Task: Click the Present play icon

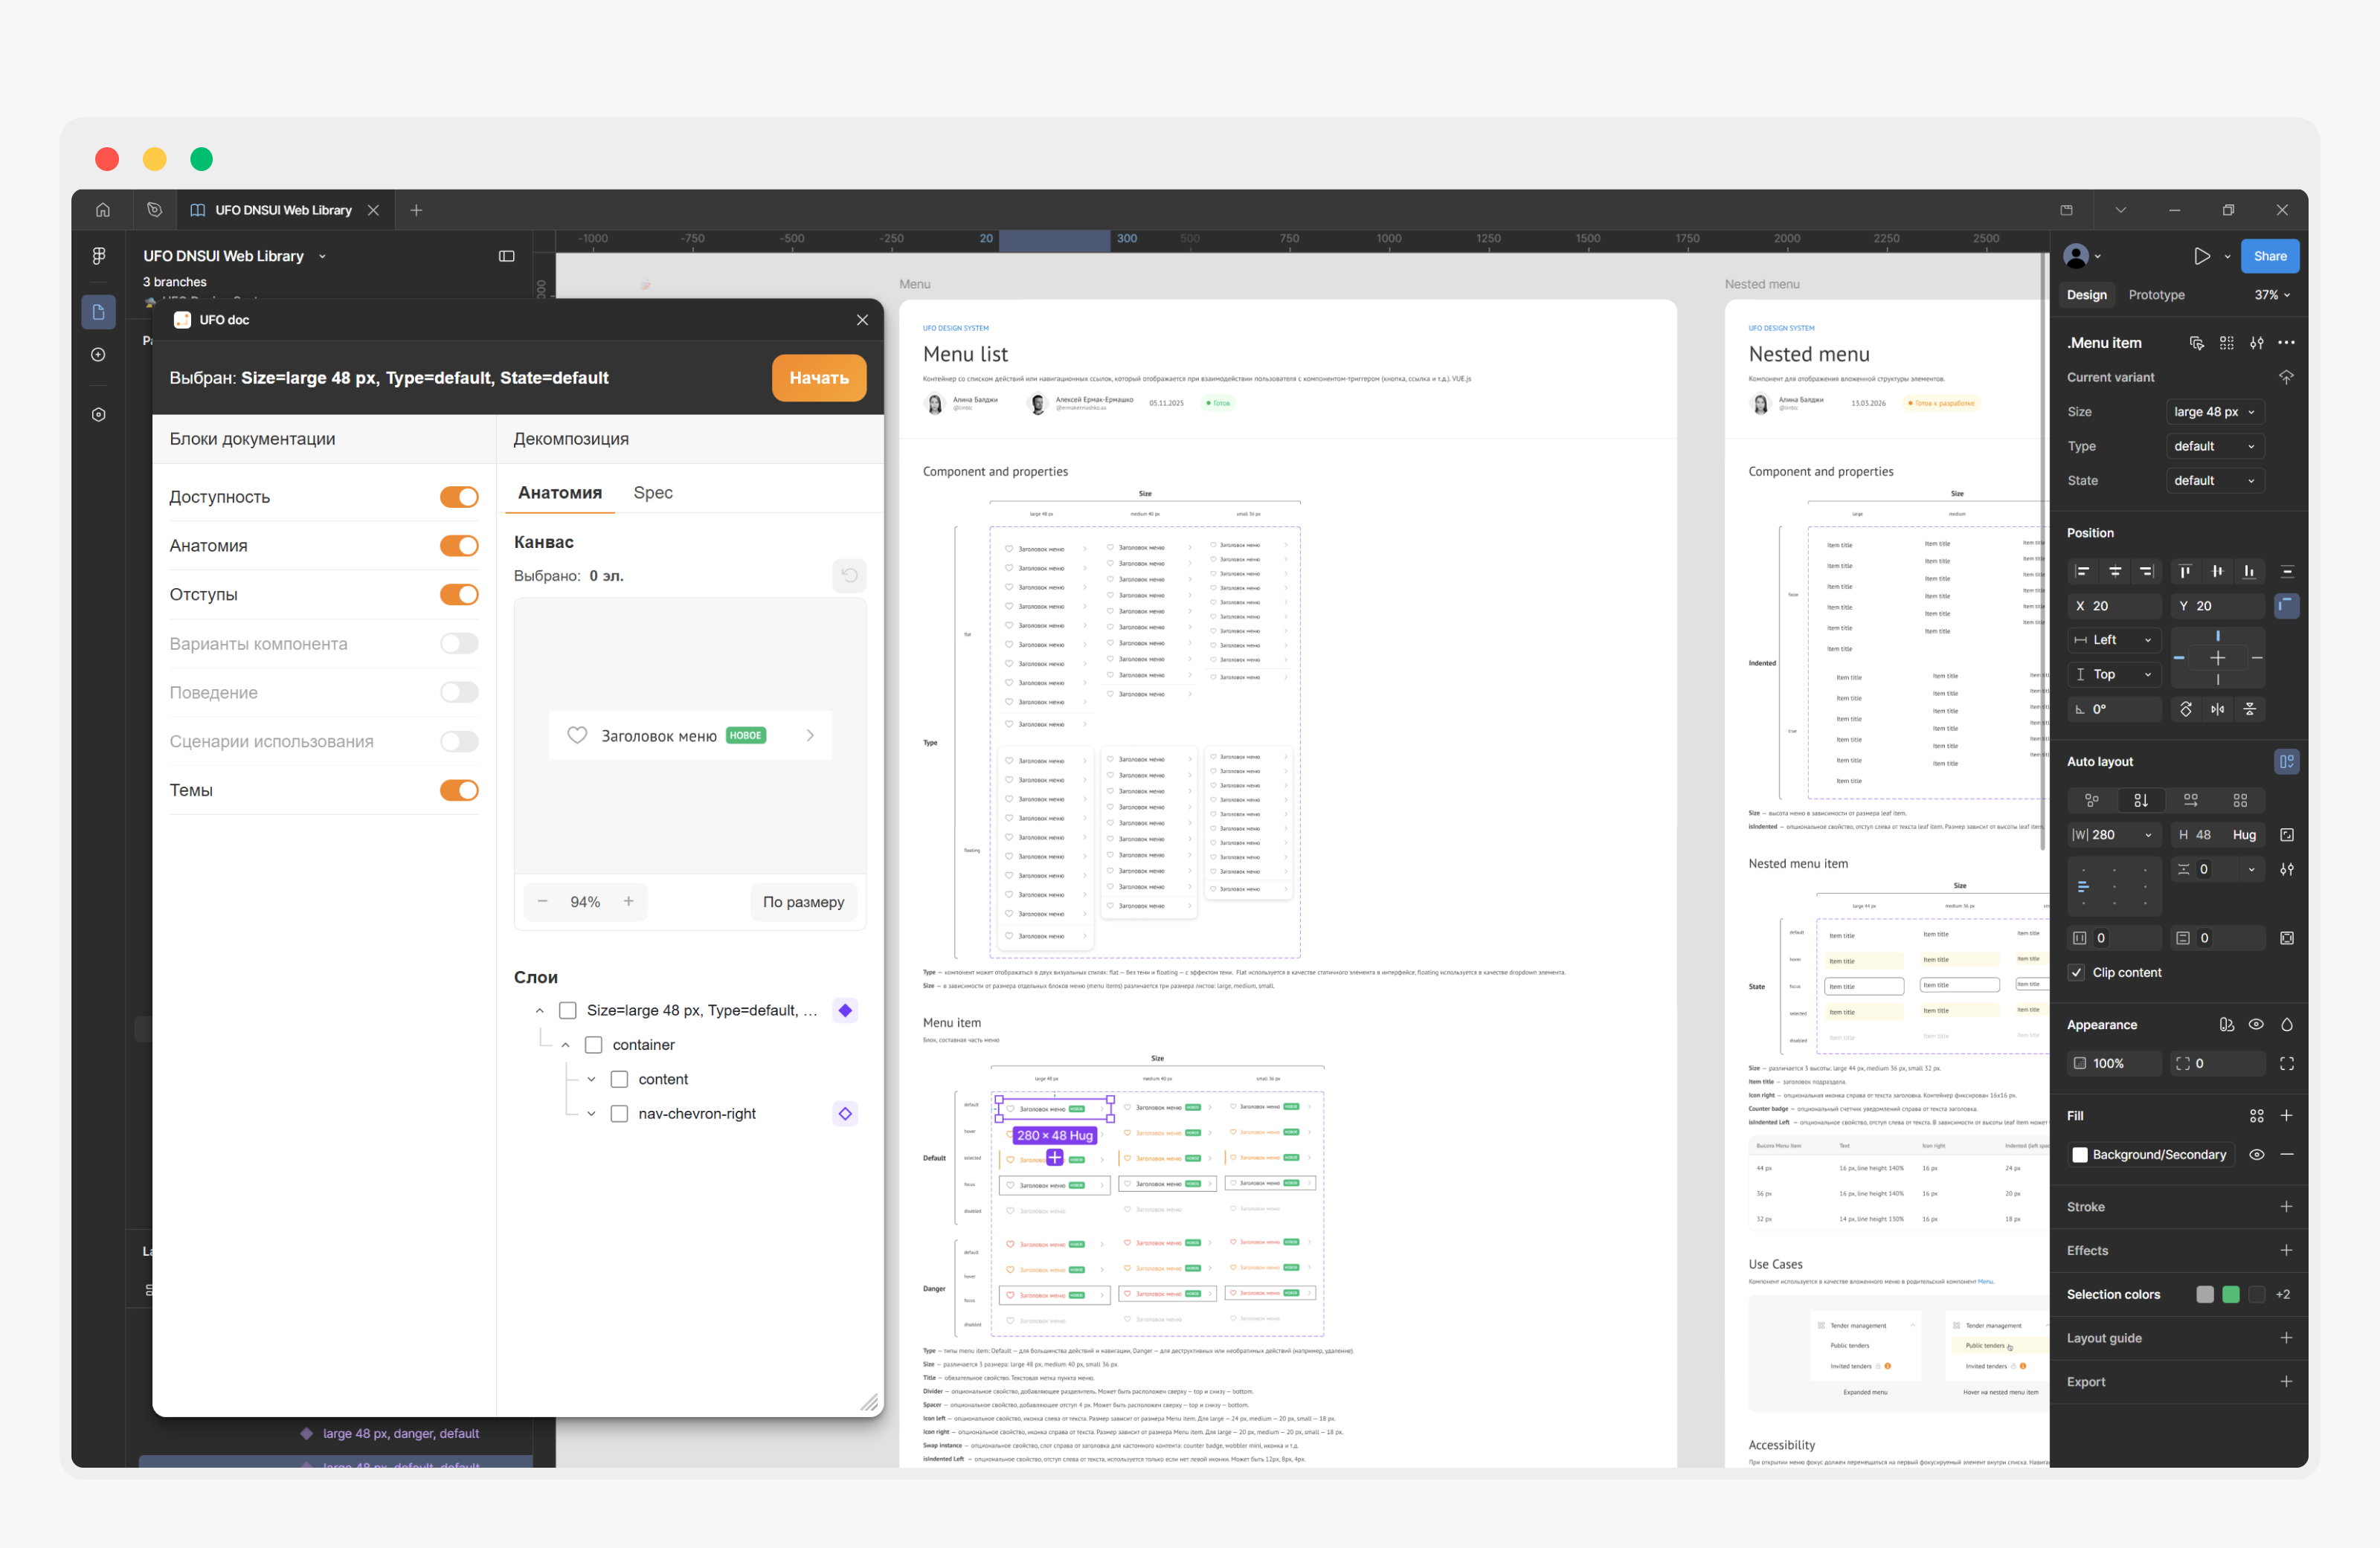Action: click(x=2202, y=256)
